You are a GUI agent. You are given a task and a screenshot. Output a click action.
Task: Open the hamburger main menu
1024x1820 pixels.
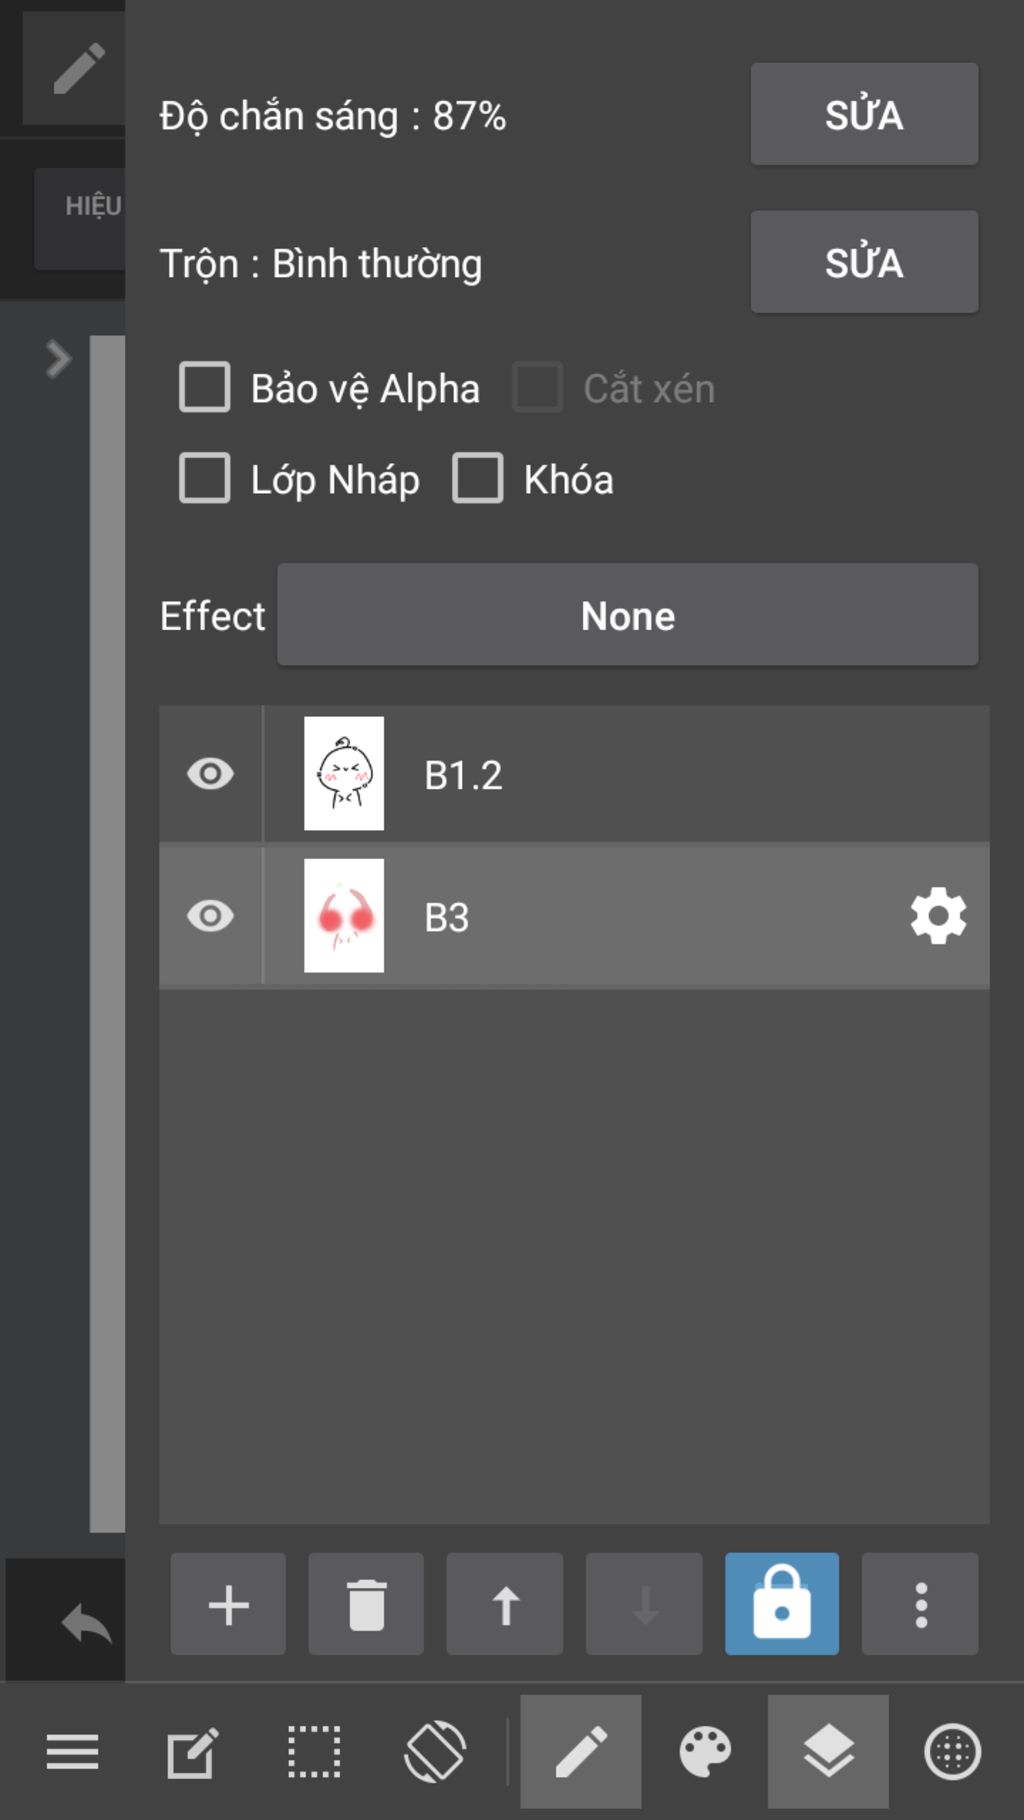click(72, 1752)
